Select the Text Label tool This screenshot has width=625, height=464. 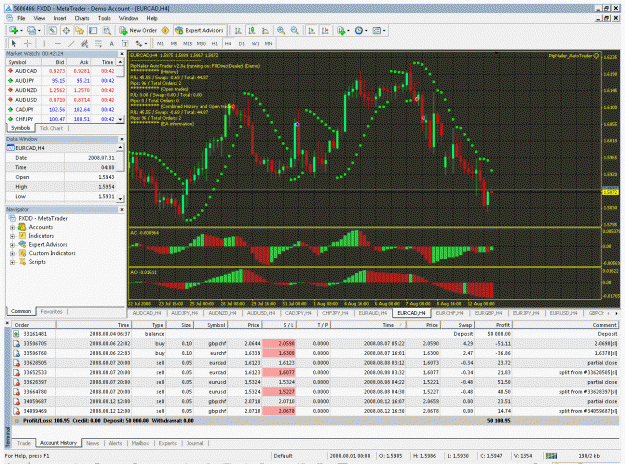click(125, 43)
